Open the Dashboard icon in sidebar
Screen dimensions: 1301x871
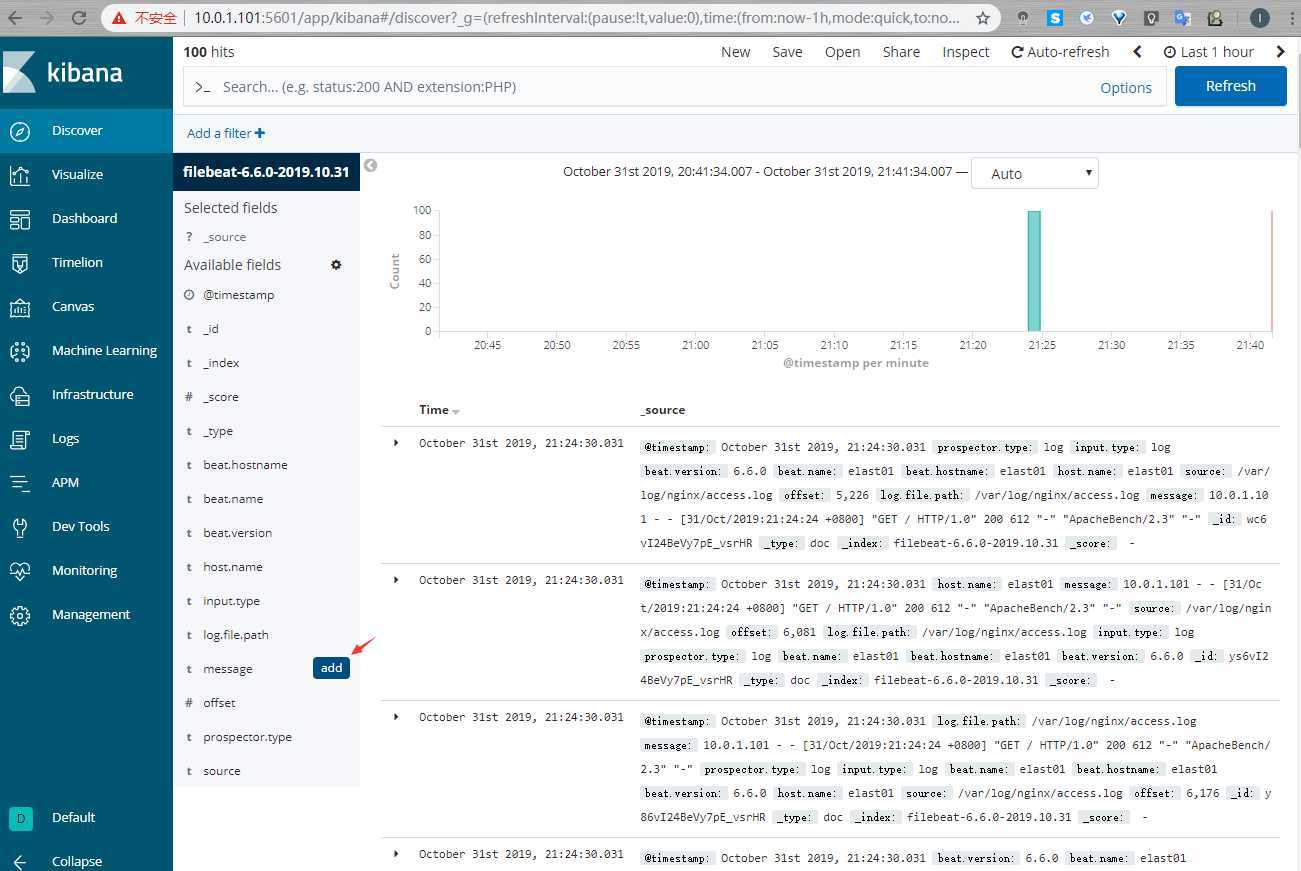pos(20,219)
